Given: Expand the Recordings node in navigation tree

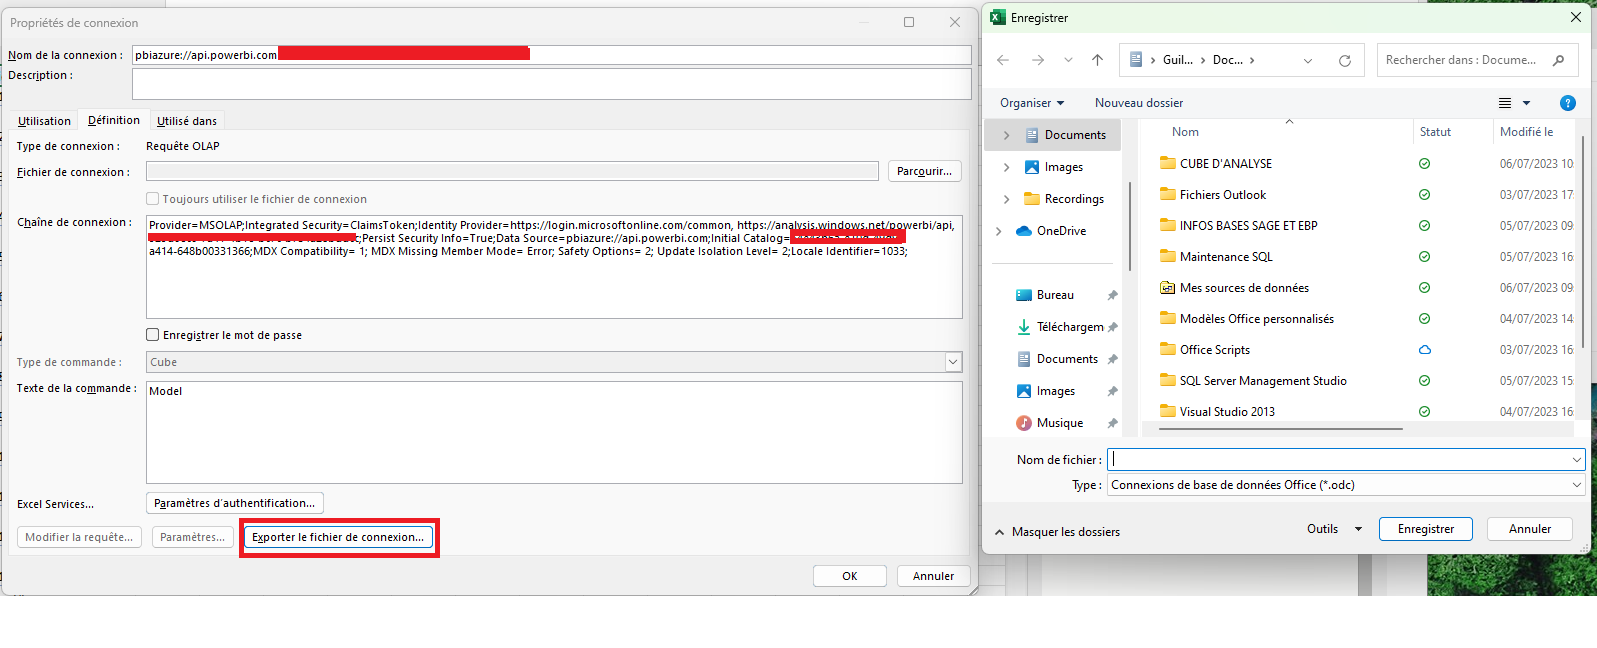Looking at the screenshot, I should coord(1007,199).
